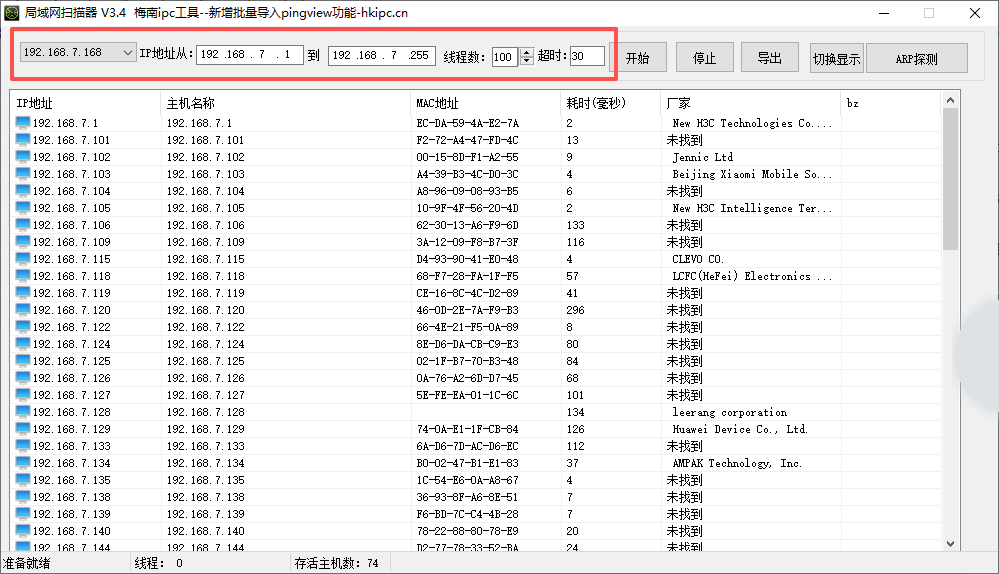999x574 pixels.
Task: Click the computer icon beside 192.168.7.103
Action: [23, 174]
